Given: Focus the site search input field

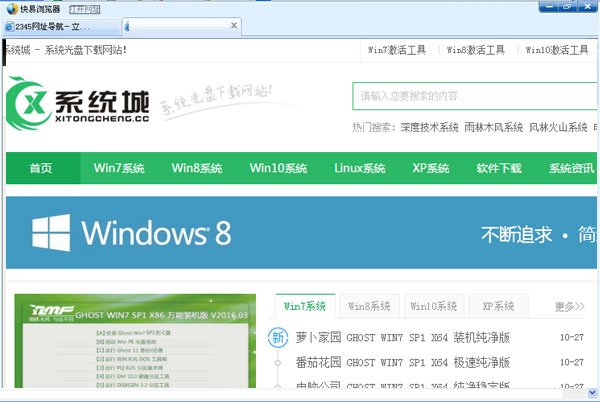Looking at the screenshot, I should pos(474,96).
